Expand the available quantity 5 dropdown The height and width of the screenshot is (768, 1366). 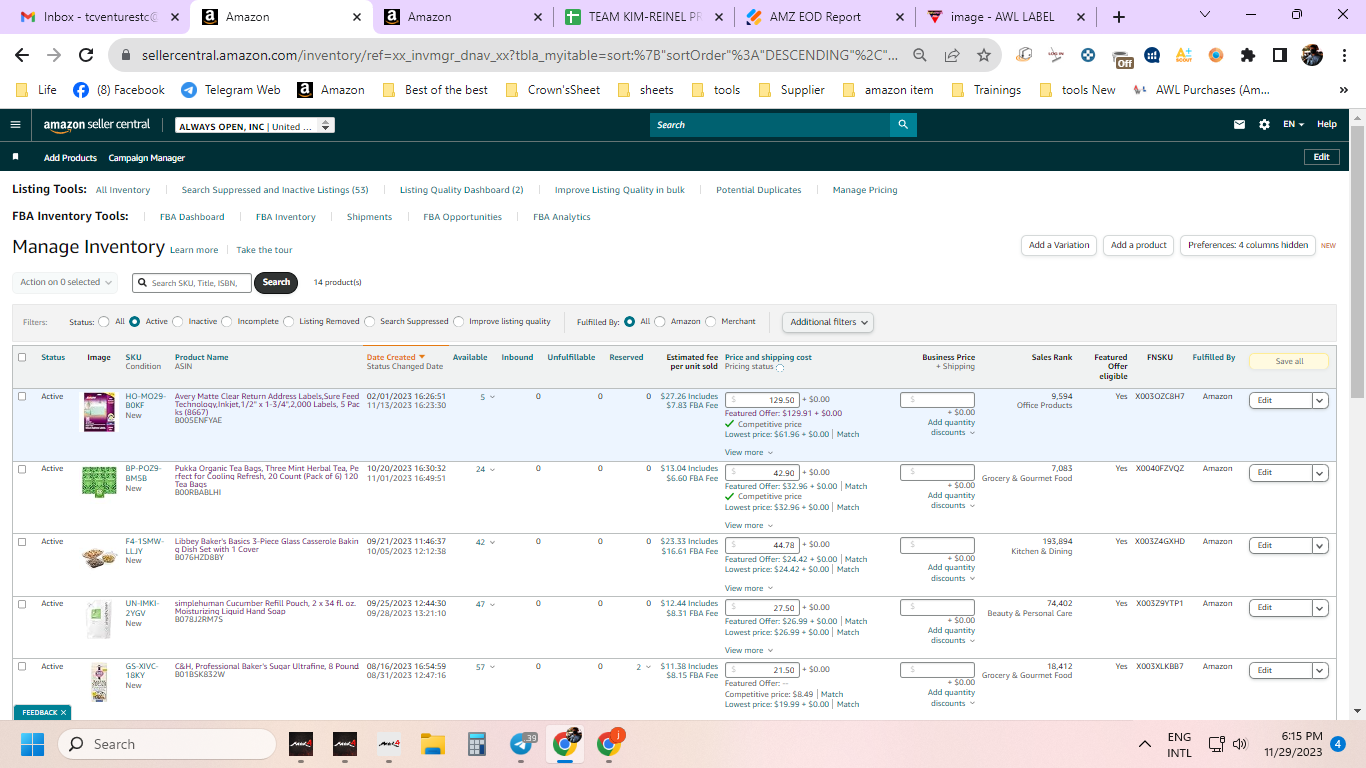click(488, 397)
